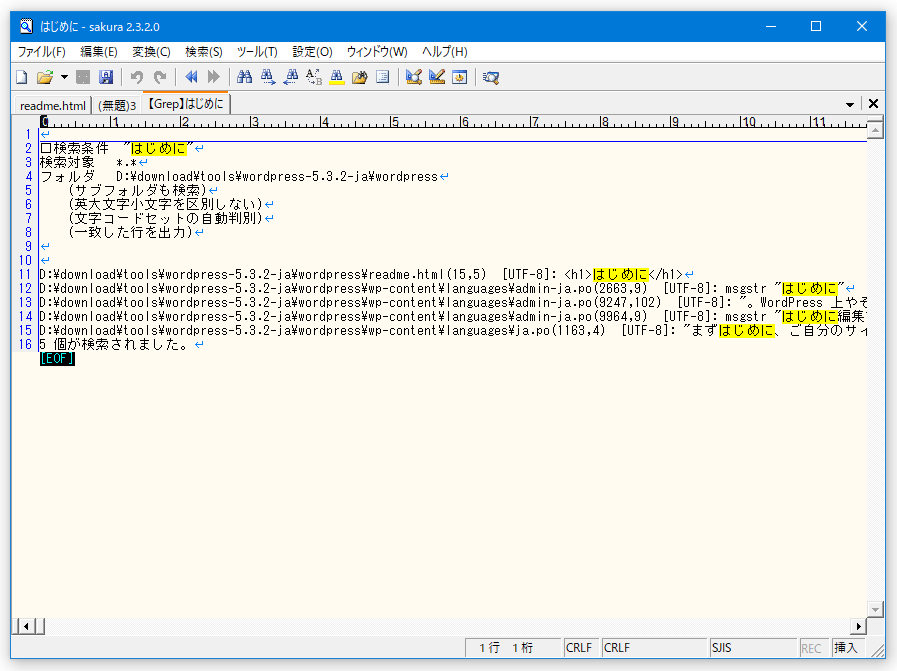Click the horizontal scrollbar right arrow
This screenshot has height=671, width=897.
(859, 627)
